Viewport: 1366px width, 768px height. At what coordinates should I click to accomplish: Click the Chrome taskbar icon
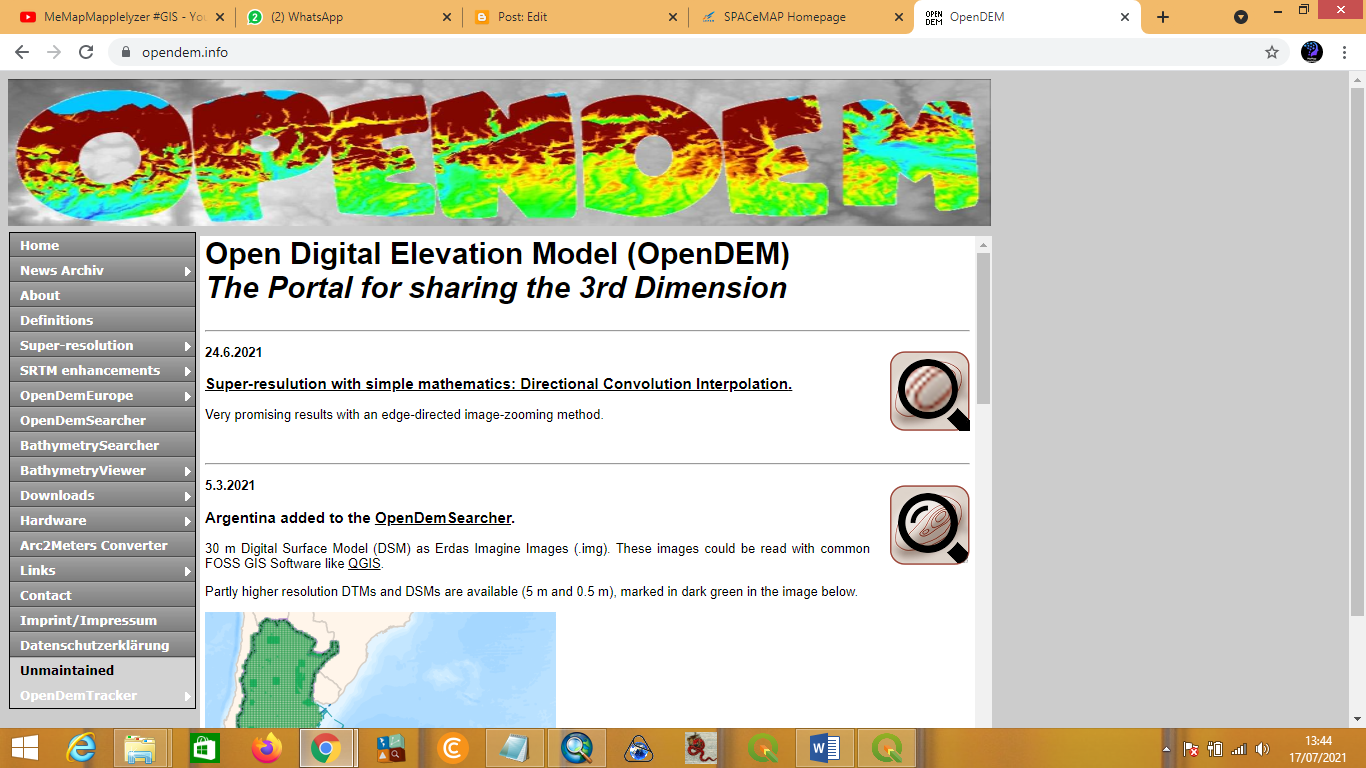[x=327, y=748]
